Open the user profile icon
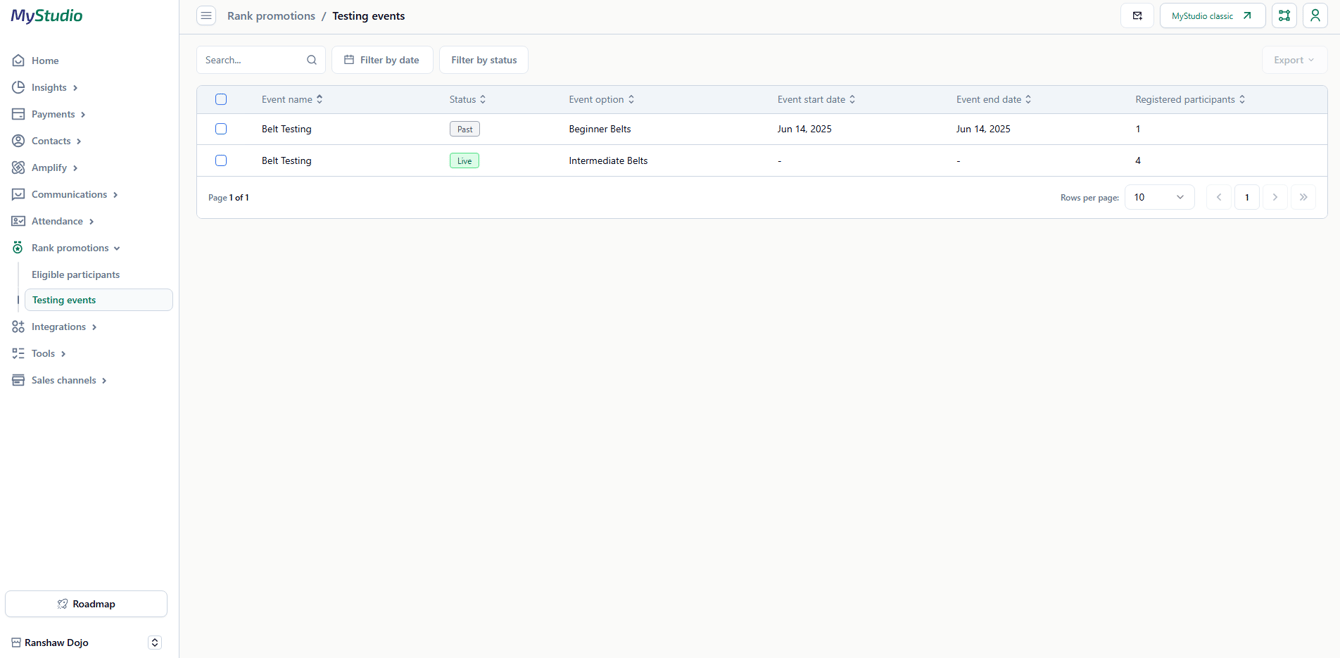 [x=1315, y=16]
